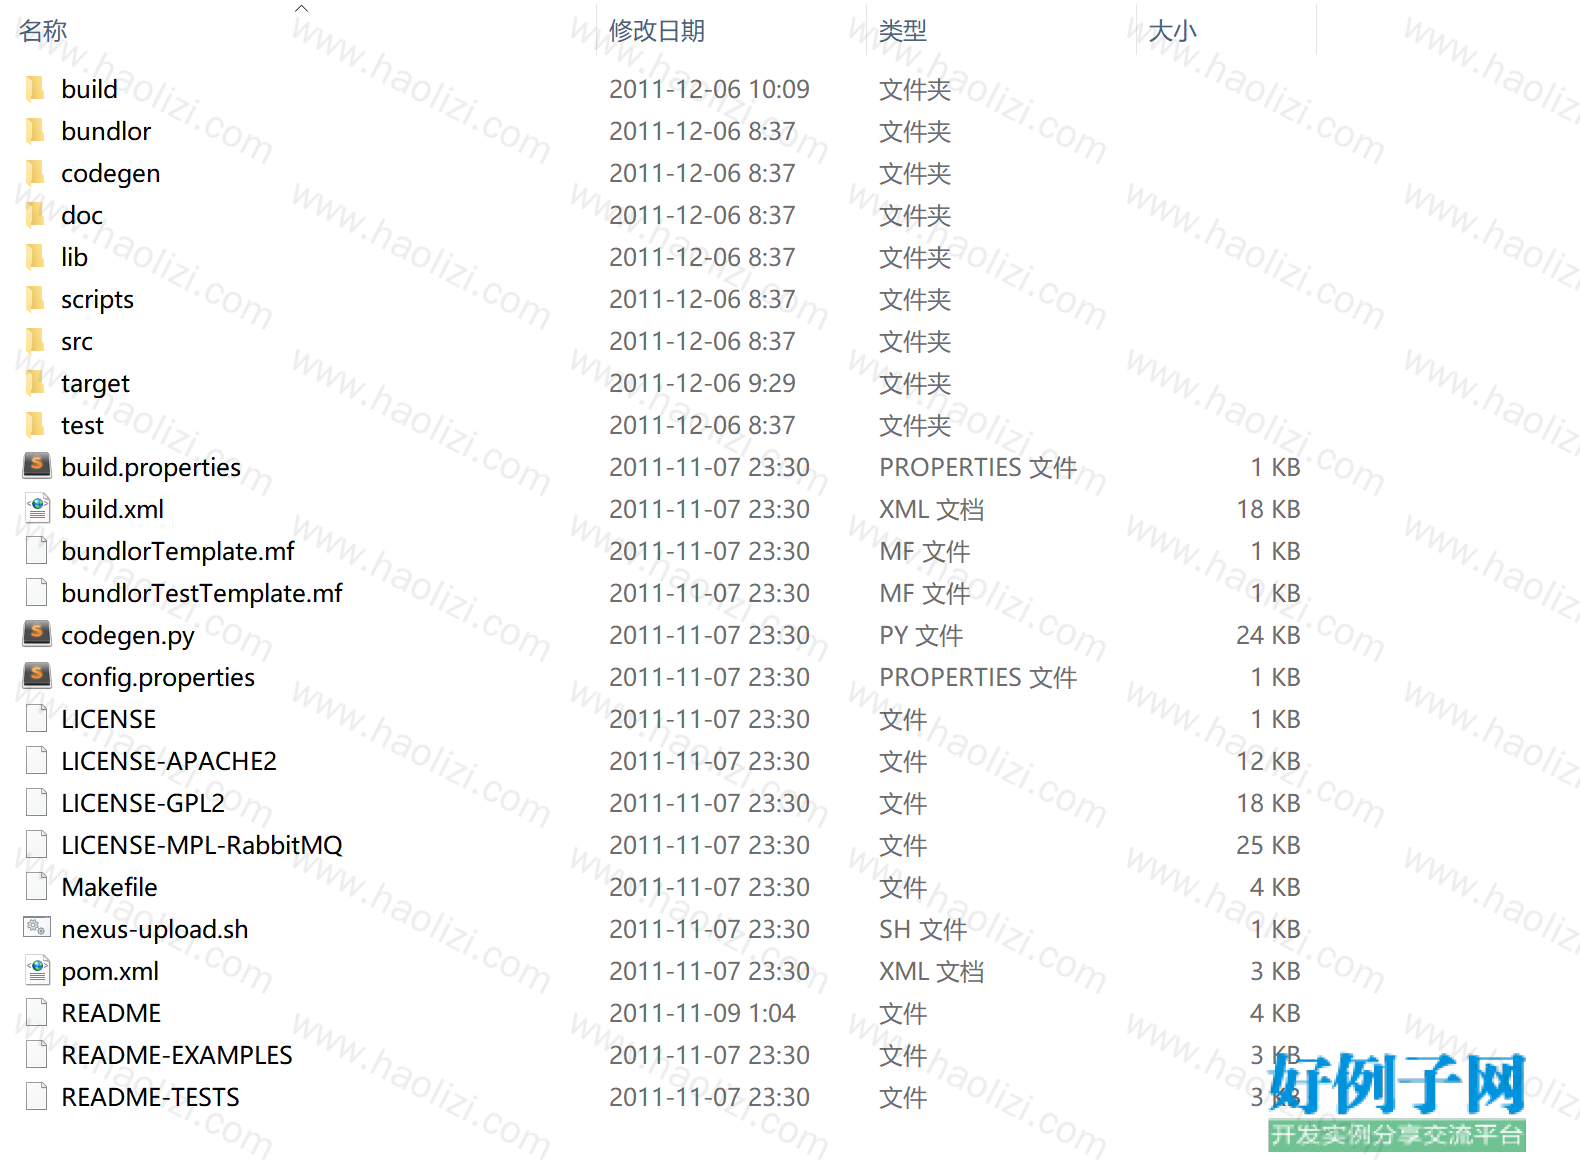
Task: Click the 2011-11-09 1:04 date of README
Action: (702, 1013)
